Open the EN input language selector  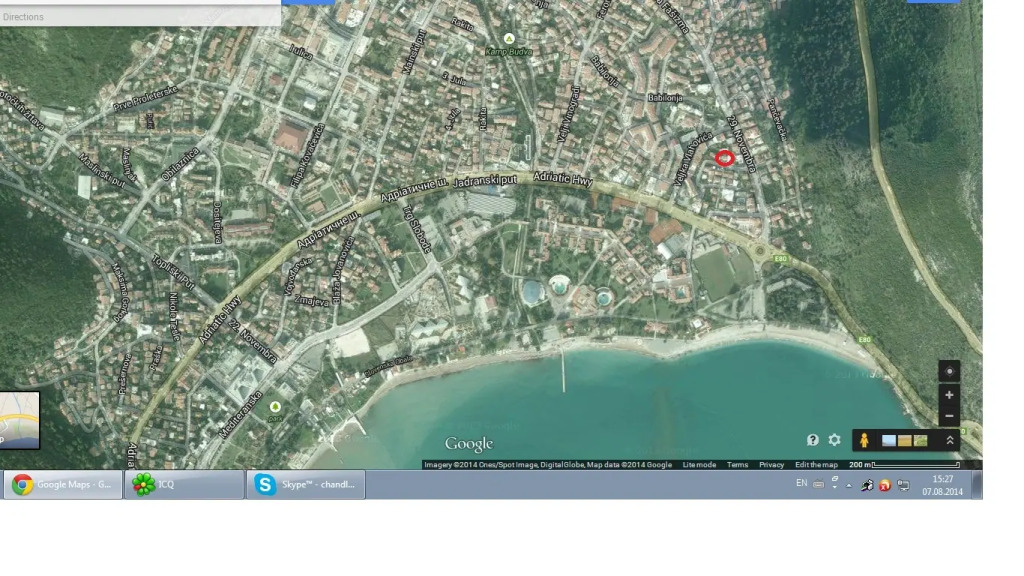pyautogui.click(x=801, y=484)
